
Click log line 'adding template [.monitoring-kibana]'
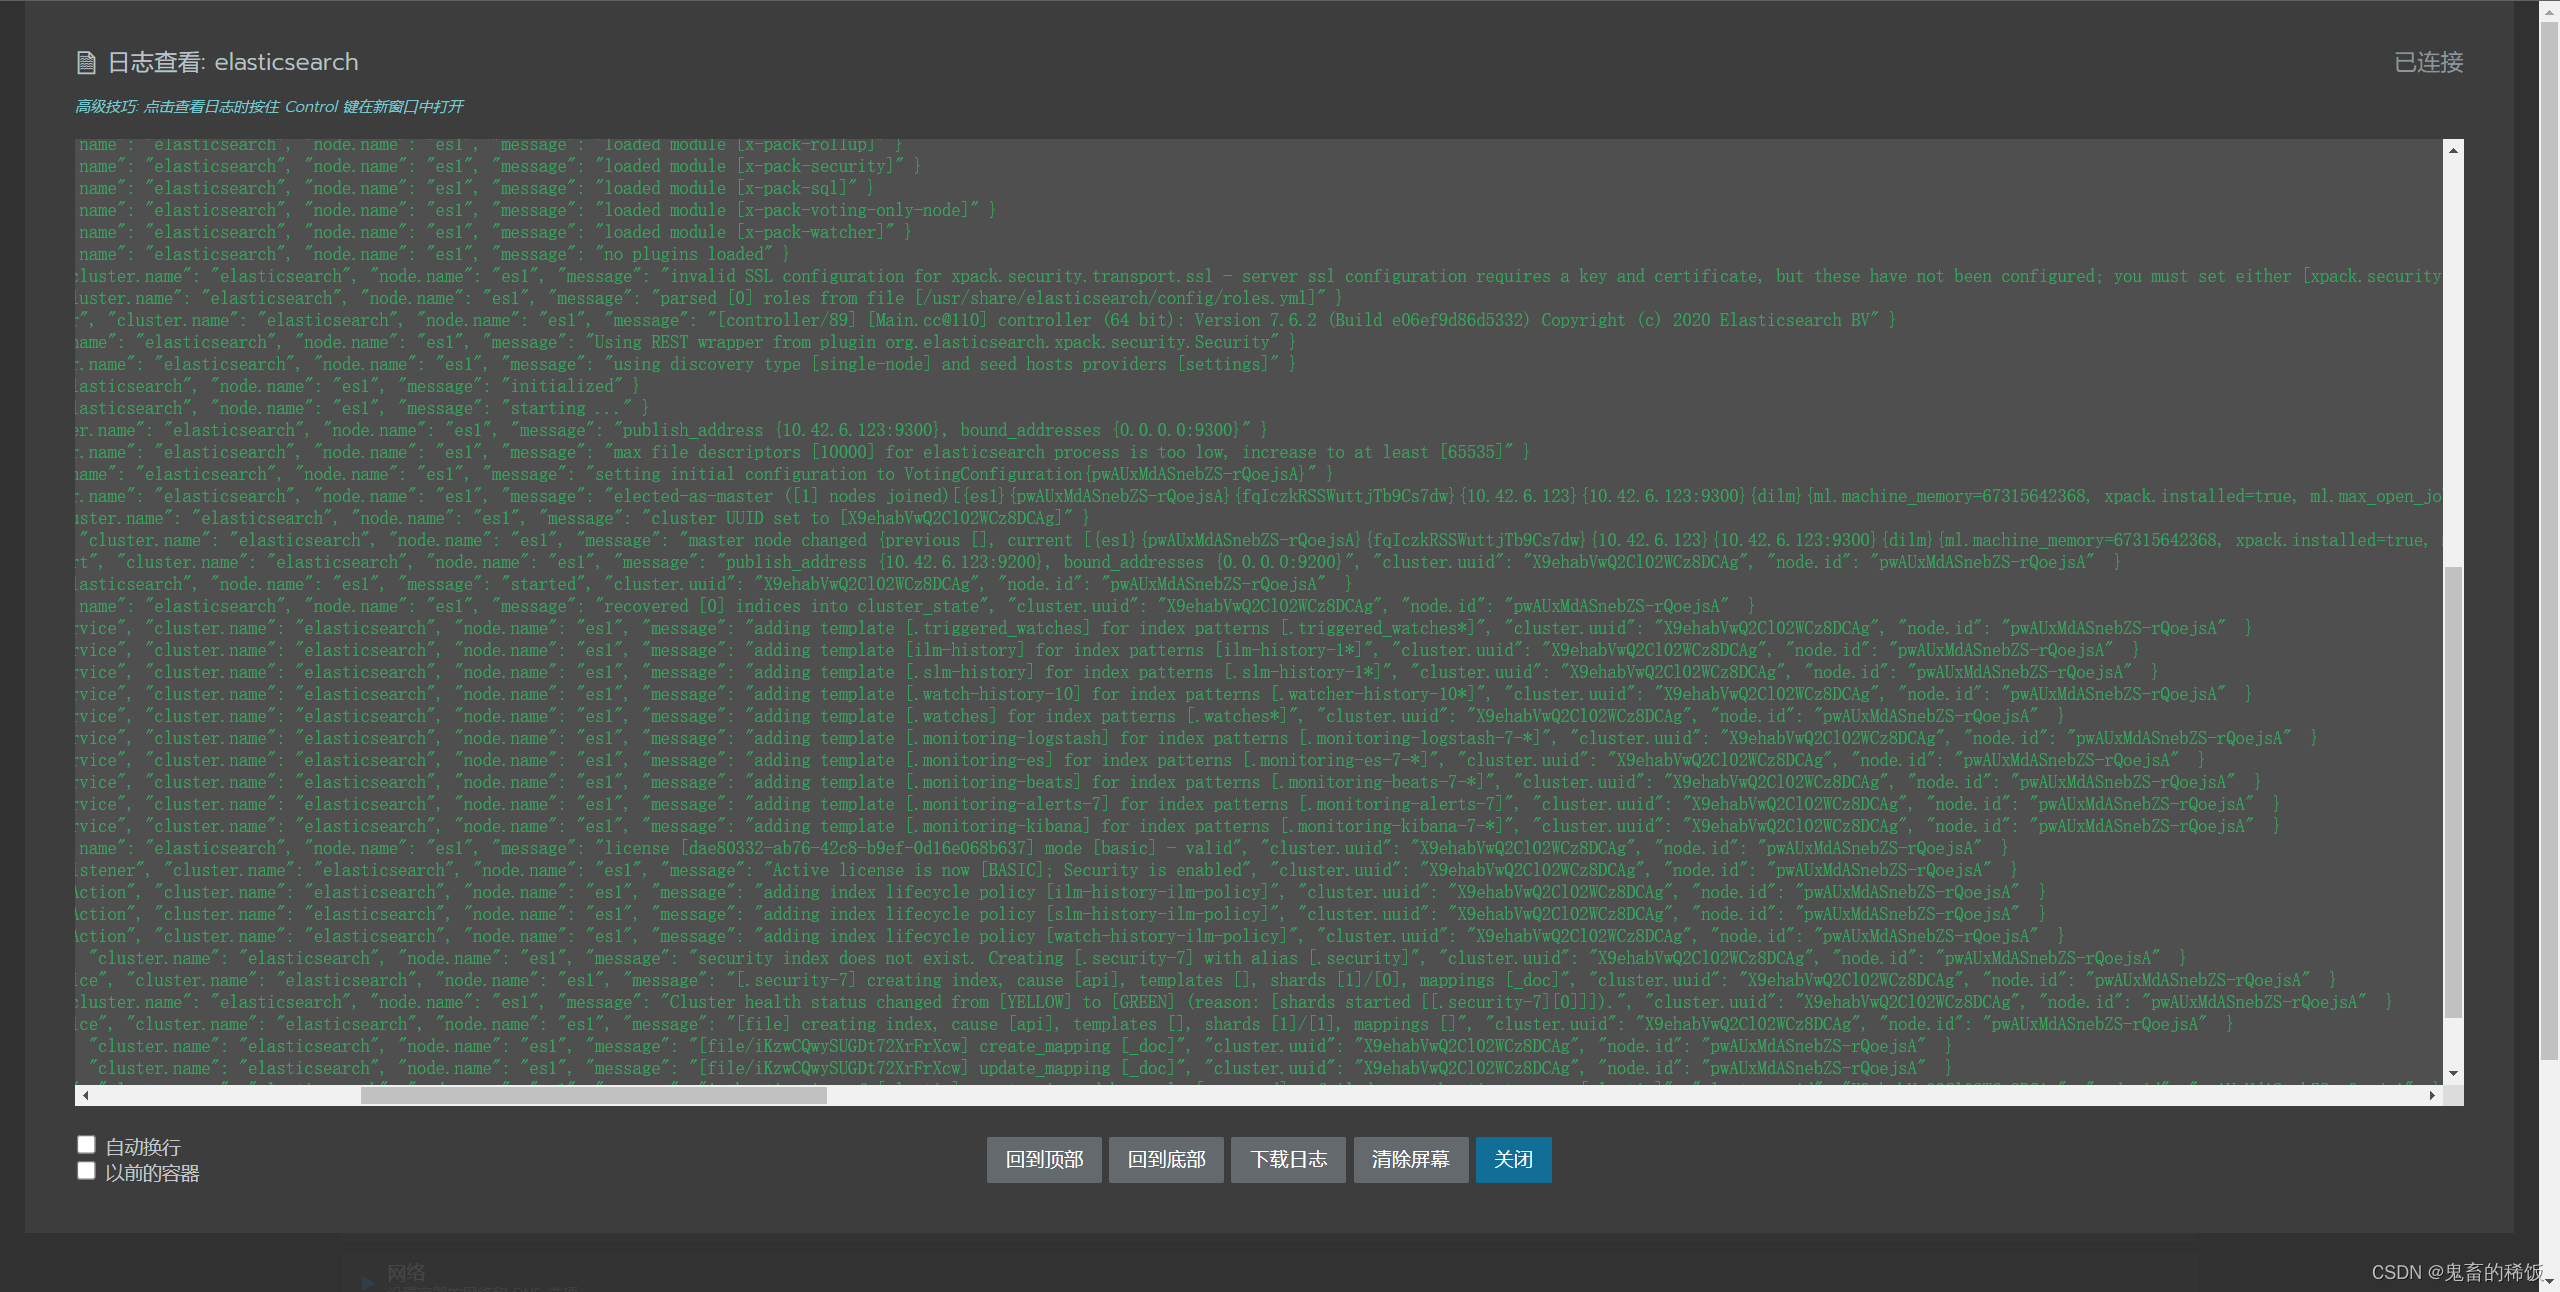[1179, 826]
